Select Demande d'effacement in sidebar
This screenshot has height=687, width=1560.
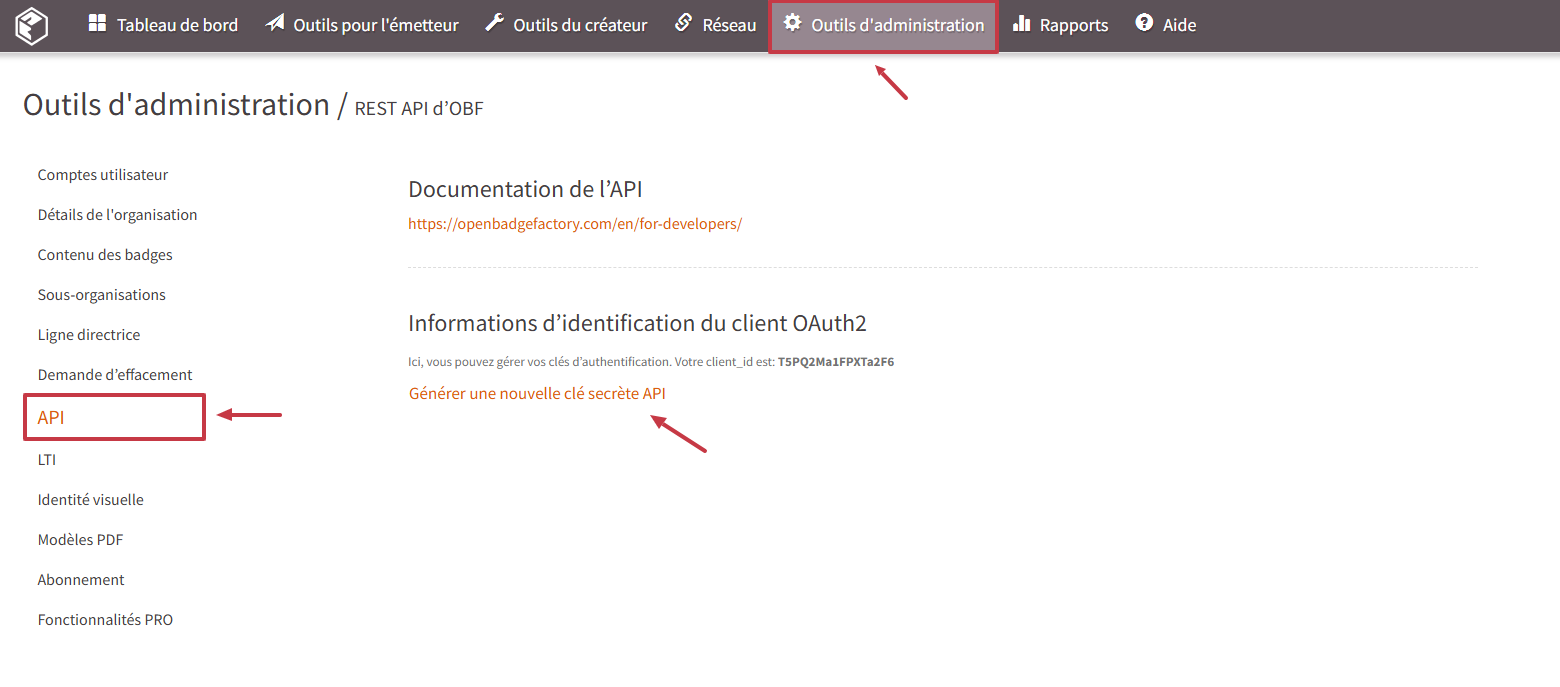(115, 375)
